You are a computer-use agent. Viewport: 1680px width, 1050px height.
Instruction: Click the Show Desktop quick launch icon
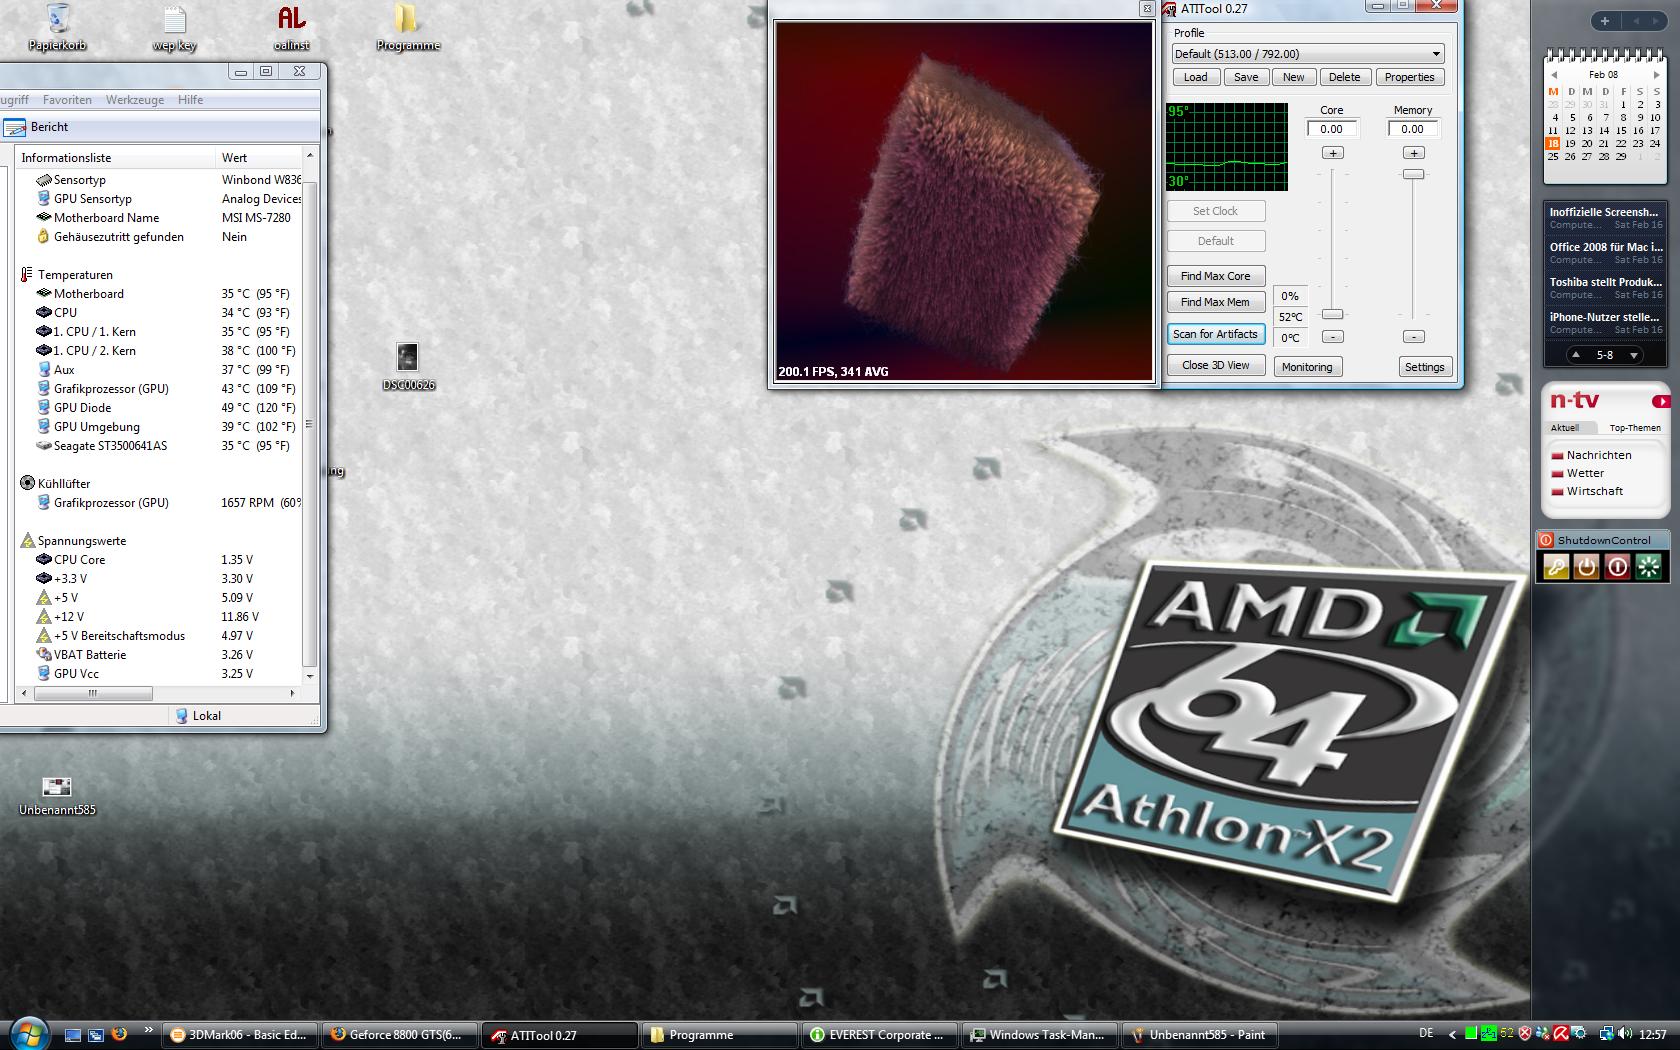[x=73, y=1035]
